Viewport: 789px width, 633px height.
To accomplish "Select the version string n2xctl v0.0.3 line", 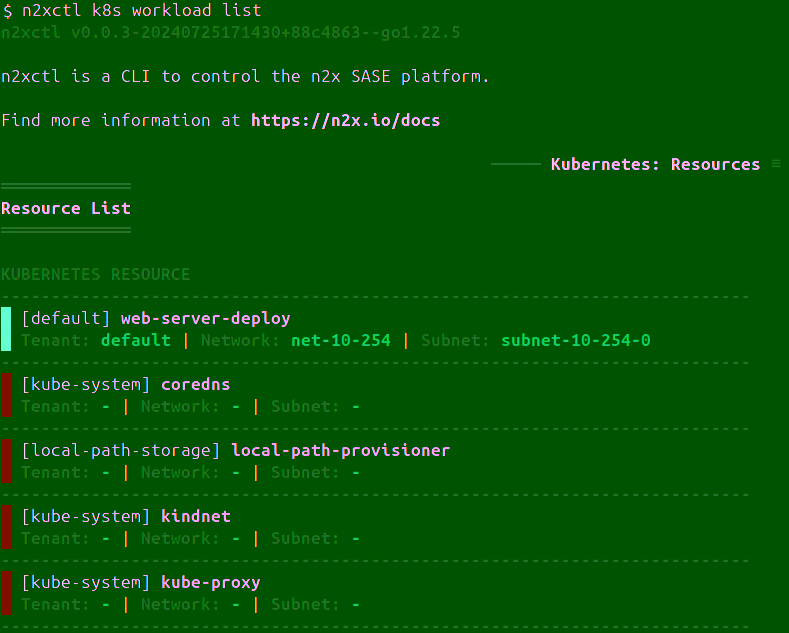I will [230, 33].
